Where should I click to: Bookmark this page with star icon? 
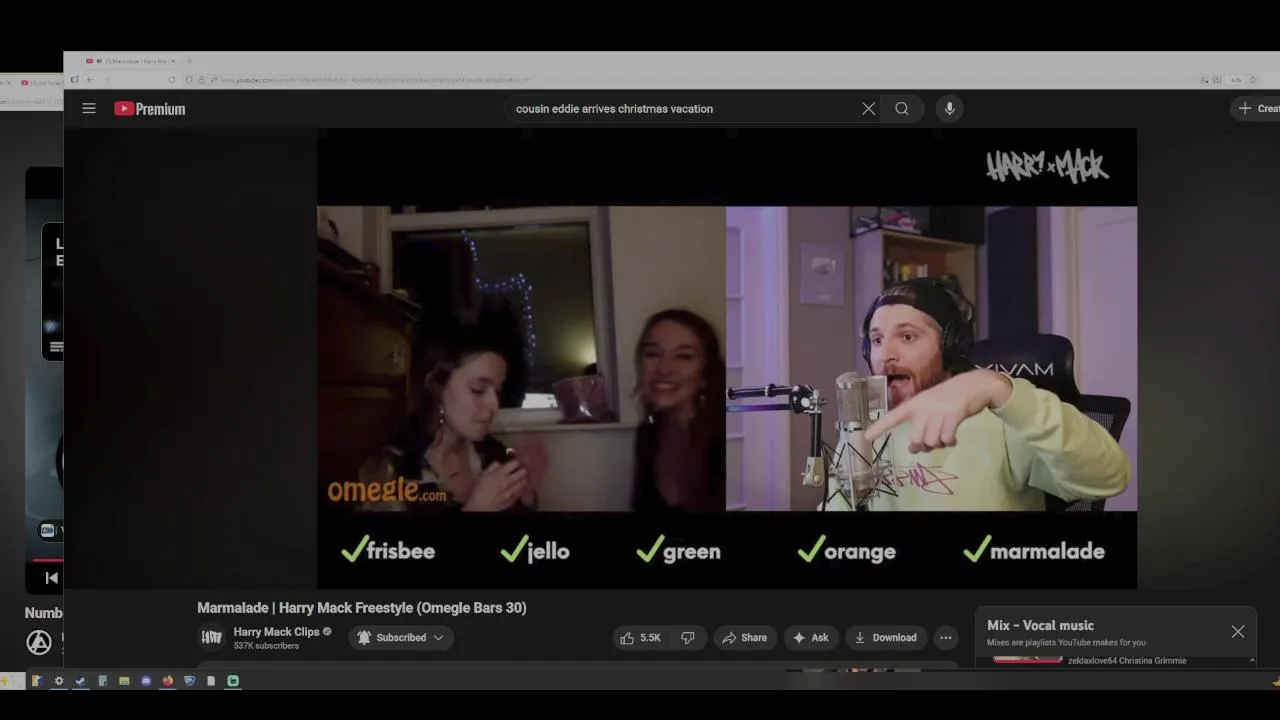pyautogui.click(x=1253, y=80)
